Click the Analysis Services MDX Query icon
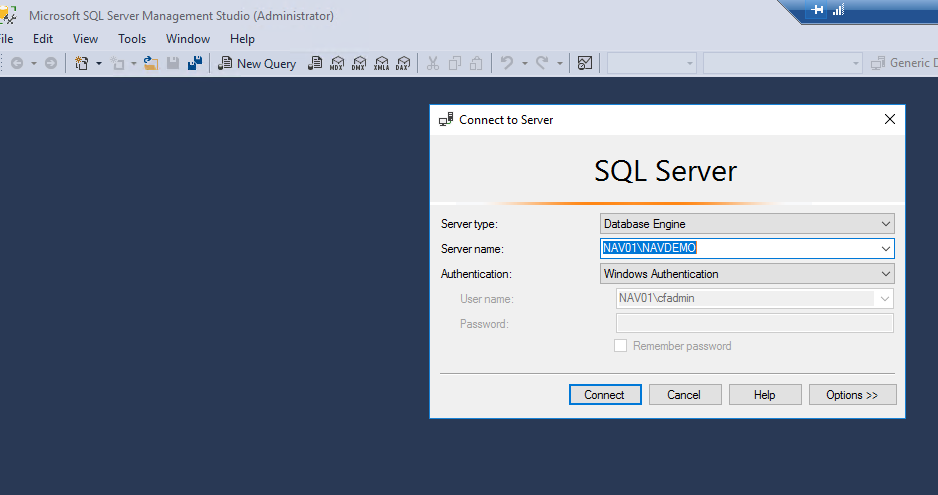Viewport: 938px width, 495px height. 338,63
